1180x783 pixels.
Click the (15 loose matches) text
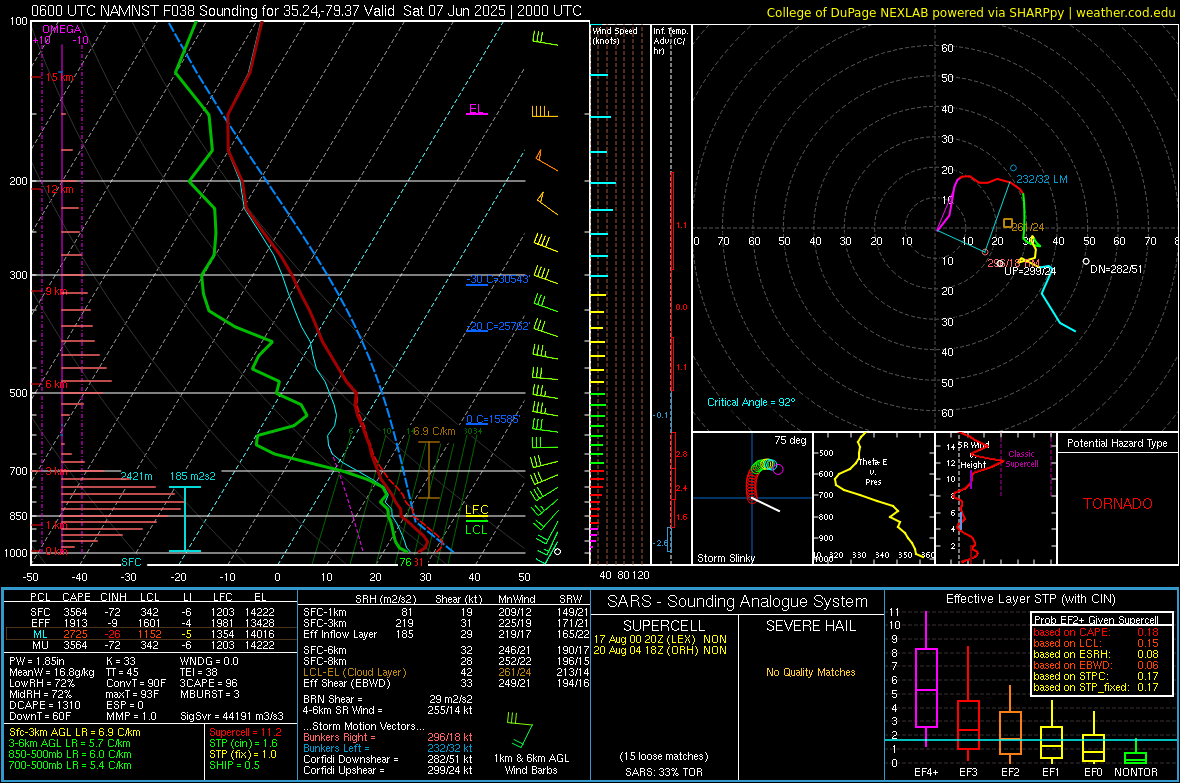(664, 756)
